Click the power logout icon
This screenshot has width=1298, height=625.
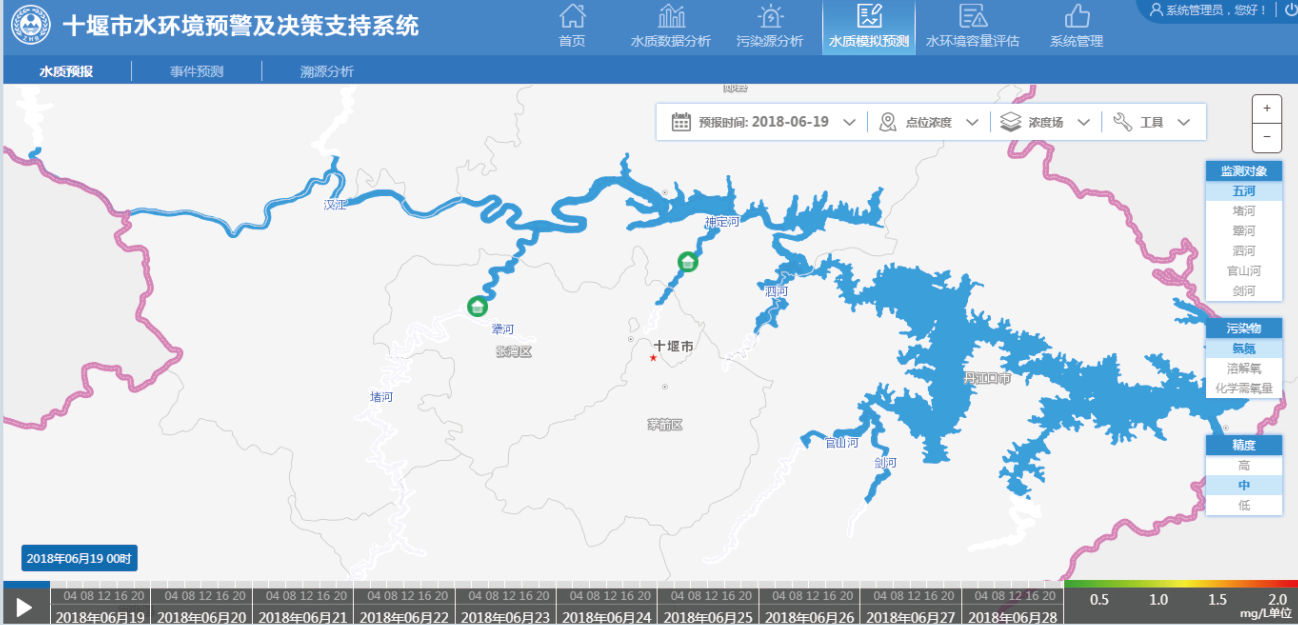click(1290, 10)
